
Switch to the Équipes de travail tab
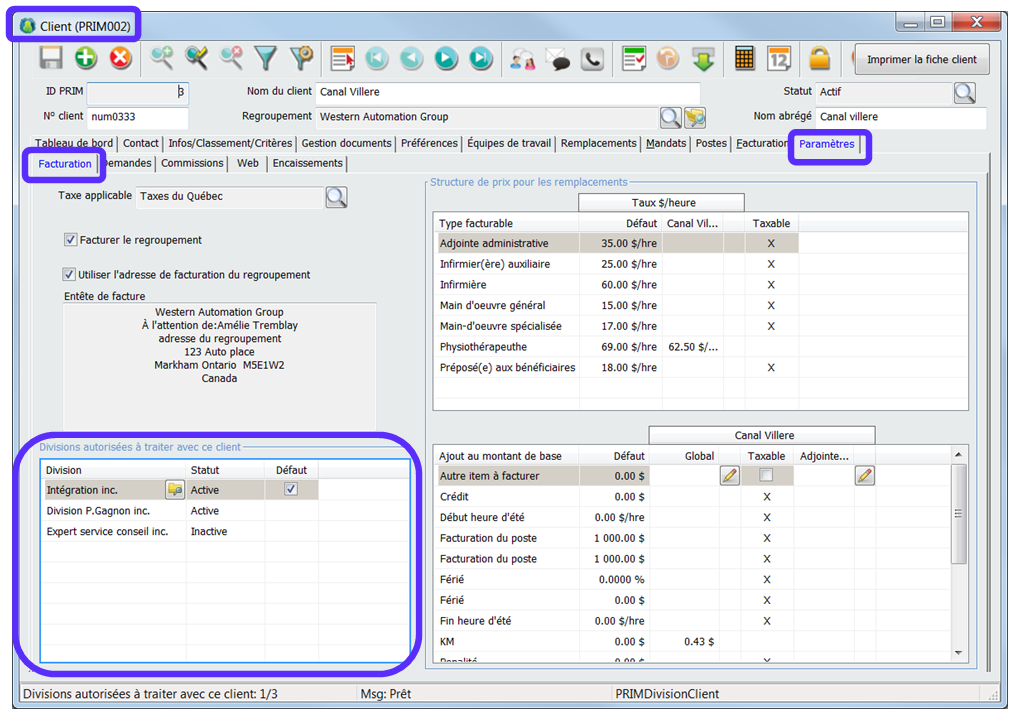pyautogui.click(x=508, y=144)
